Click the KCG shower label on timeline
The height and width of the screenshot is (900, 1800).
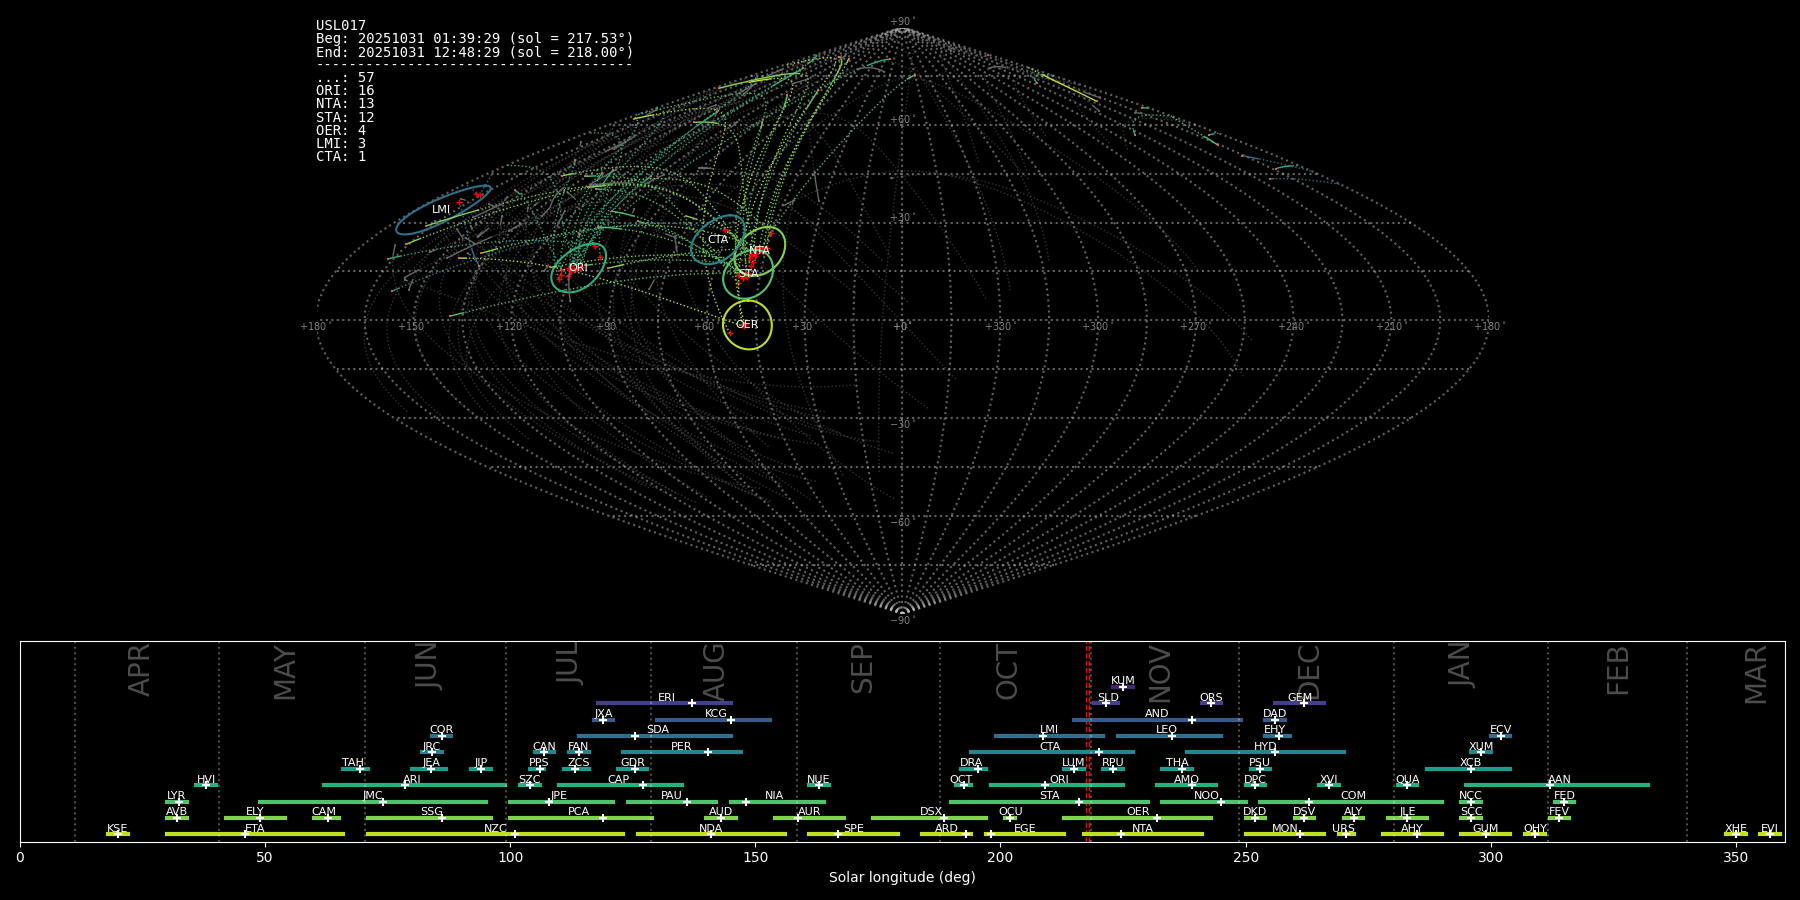pos(716,714)
